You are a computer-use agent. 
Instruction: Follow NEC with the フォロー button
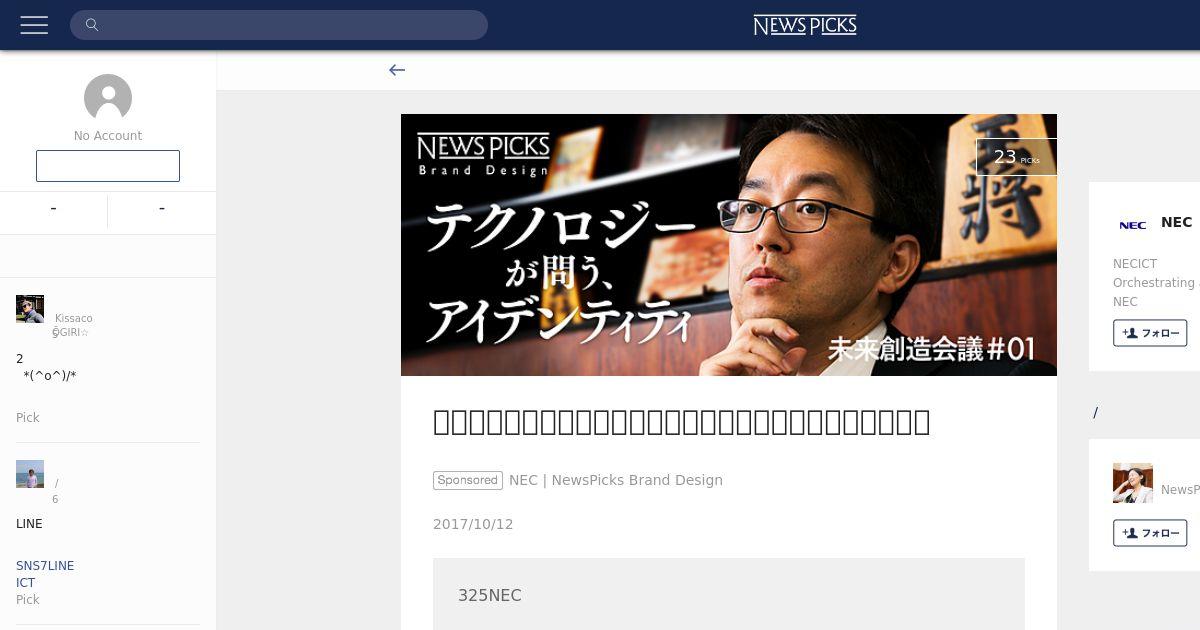pyautogui.click(x=1150, y=333)
